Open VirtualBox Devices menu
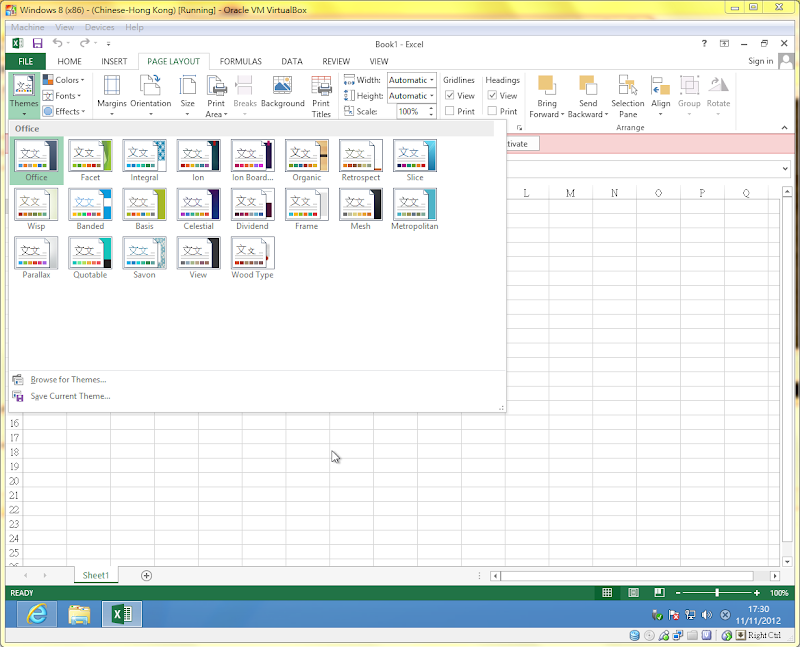Screen dimensions: 800x647 tap(99, 27)
